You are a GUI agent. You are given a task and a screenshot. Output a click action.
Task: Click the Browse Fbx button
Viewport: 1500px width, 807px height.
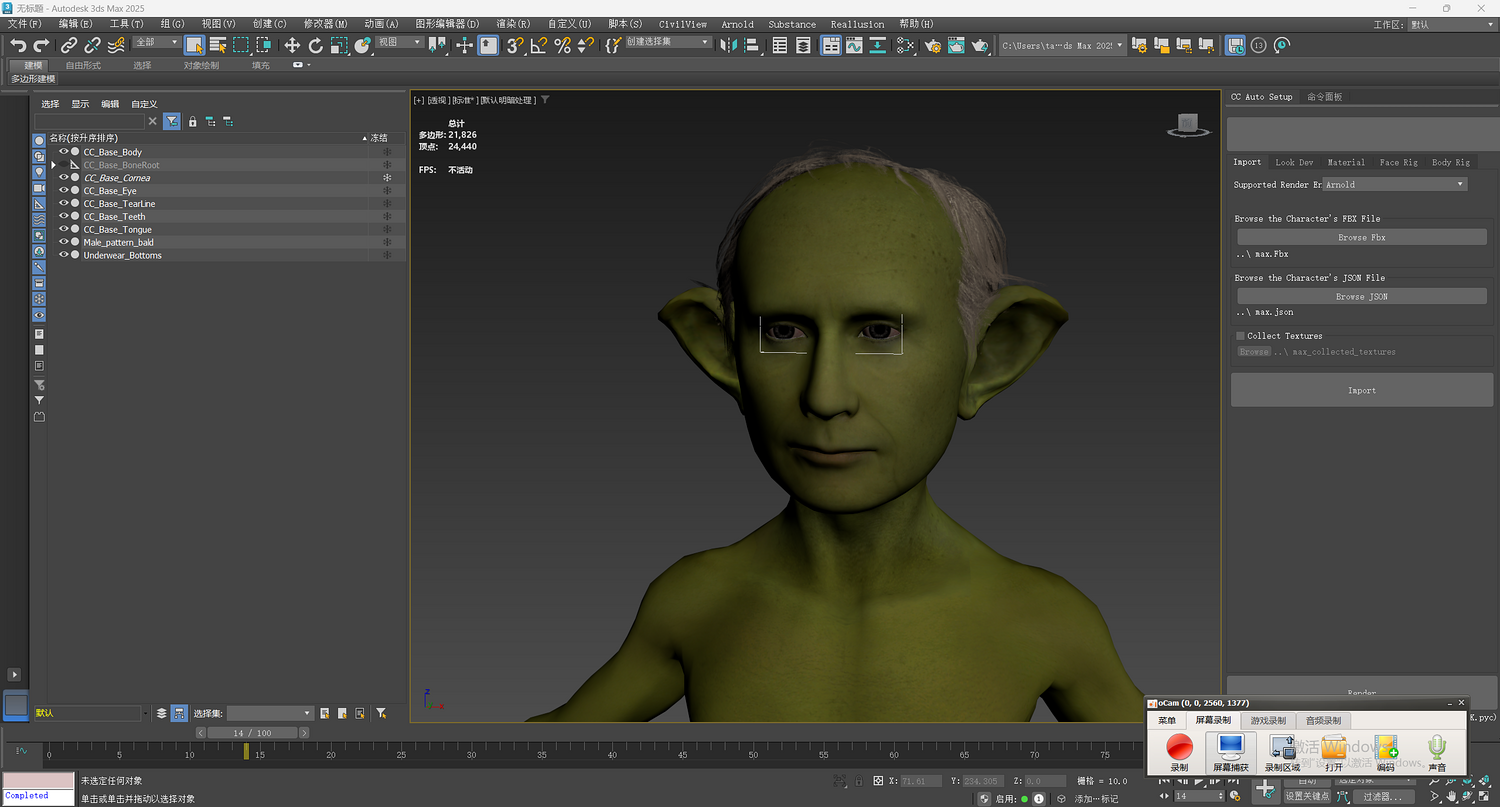click(1361, 237)
